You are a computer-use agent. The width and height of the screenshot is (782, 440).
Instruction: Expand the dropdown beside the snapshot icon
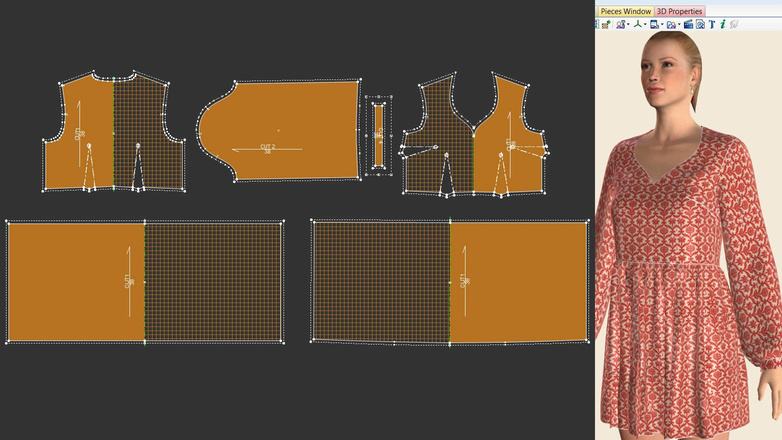[x=680, y=24]
